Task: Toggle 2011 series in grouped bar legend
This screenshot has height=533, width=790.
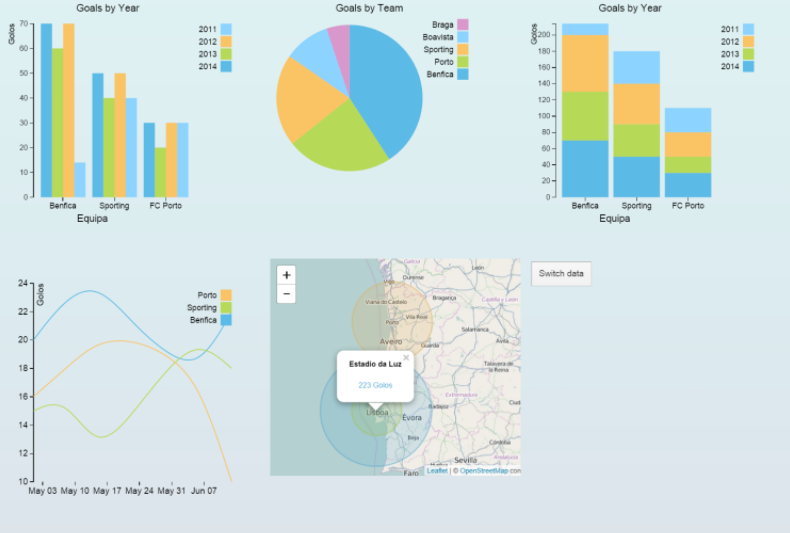Action: (x=226, y=30)
